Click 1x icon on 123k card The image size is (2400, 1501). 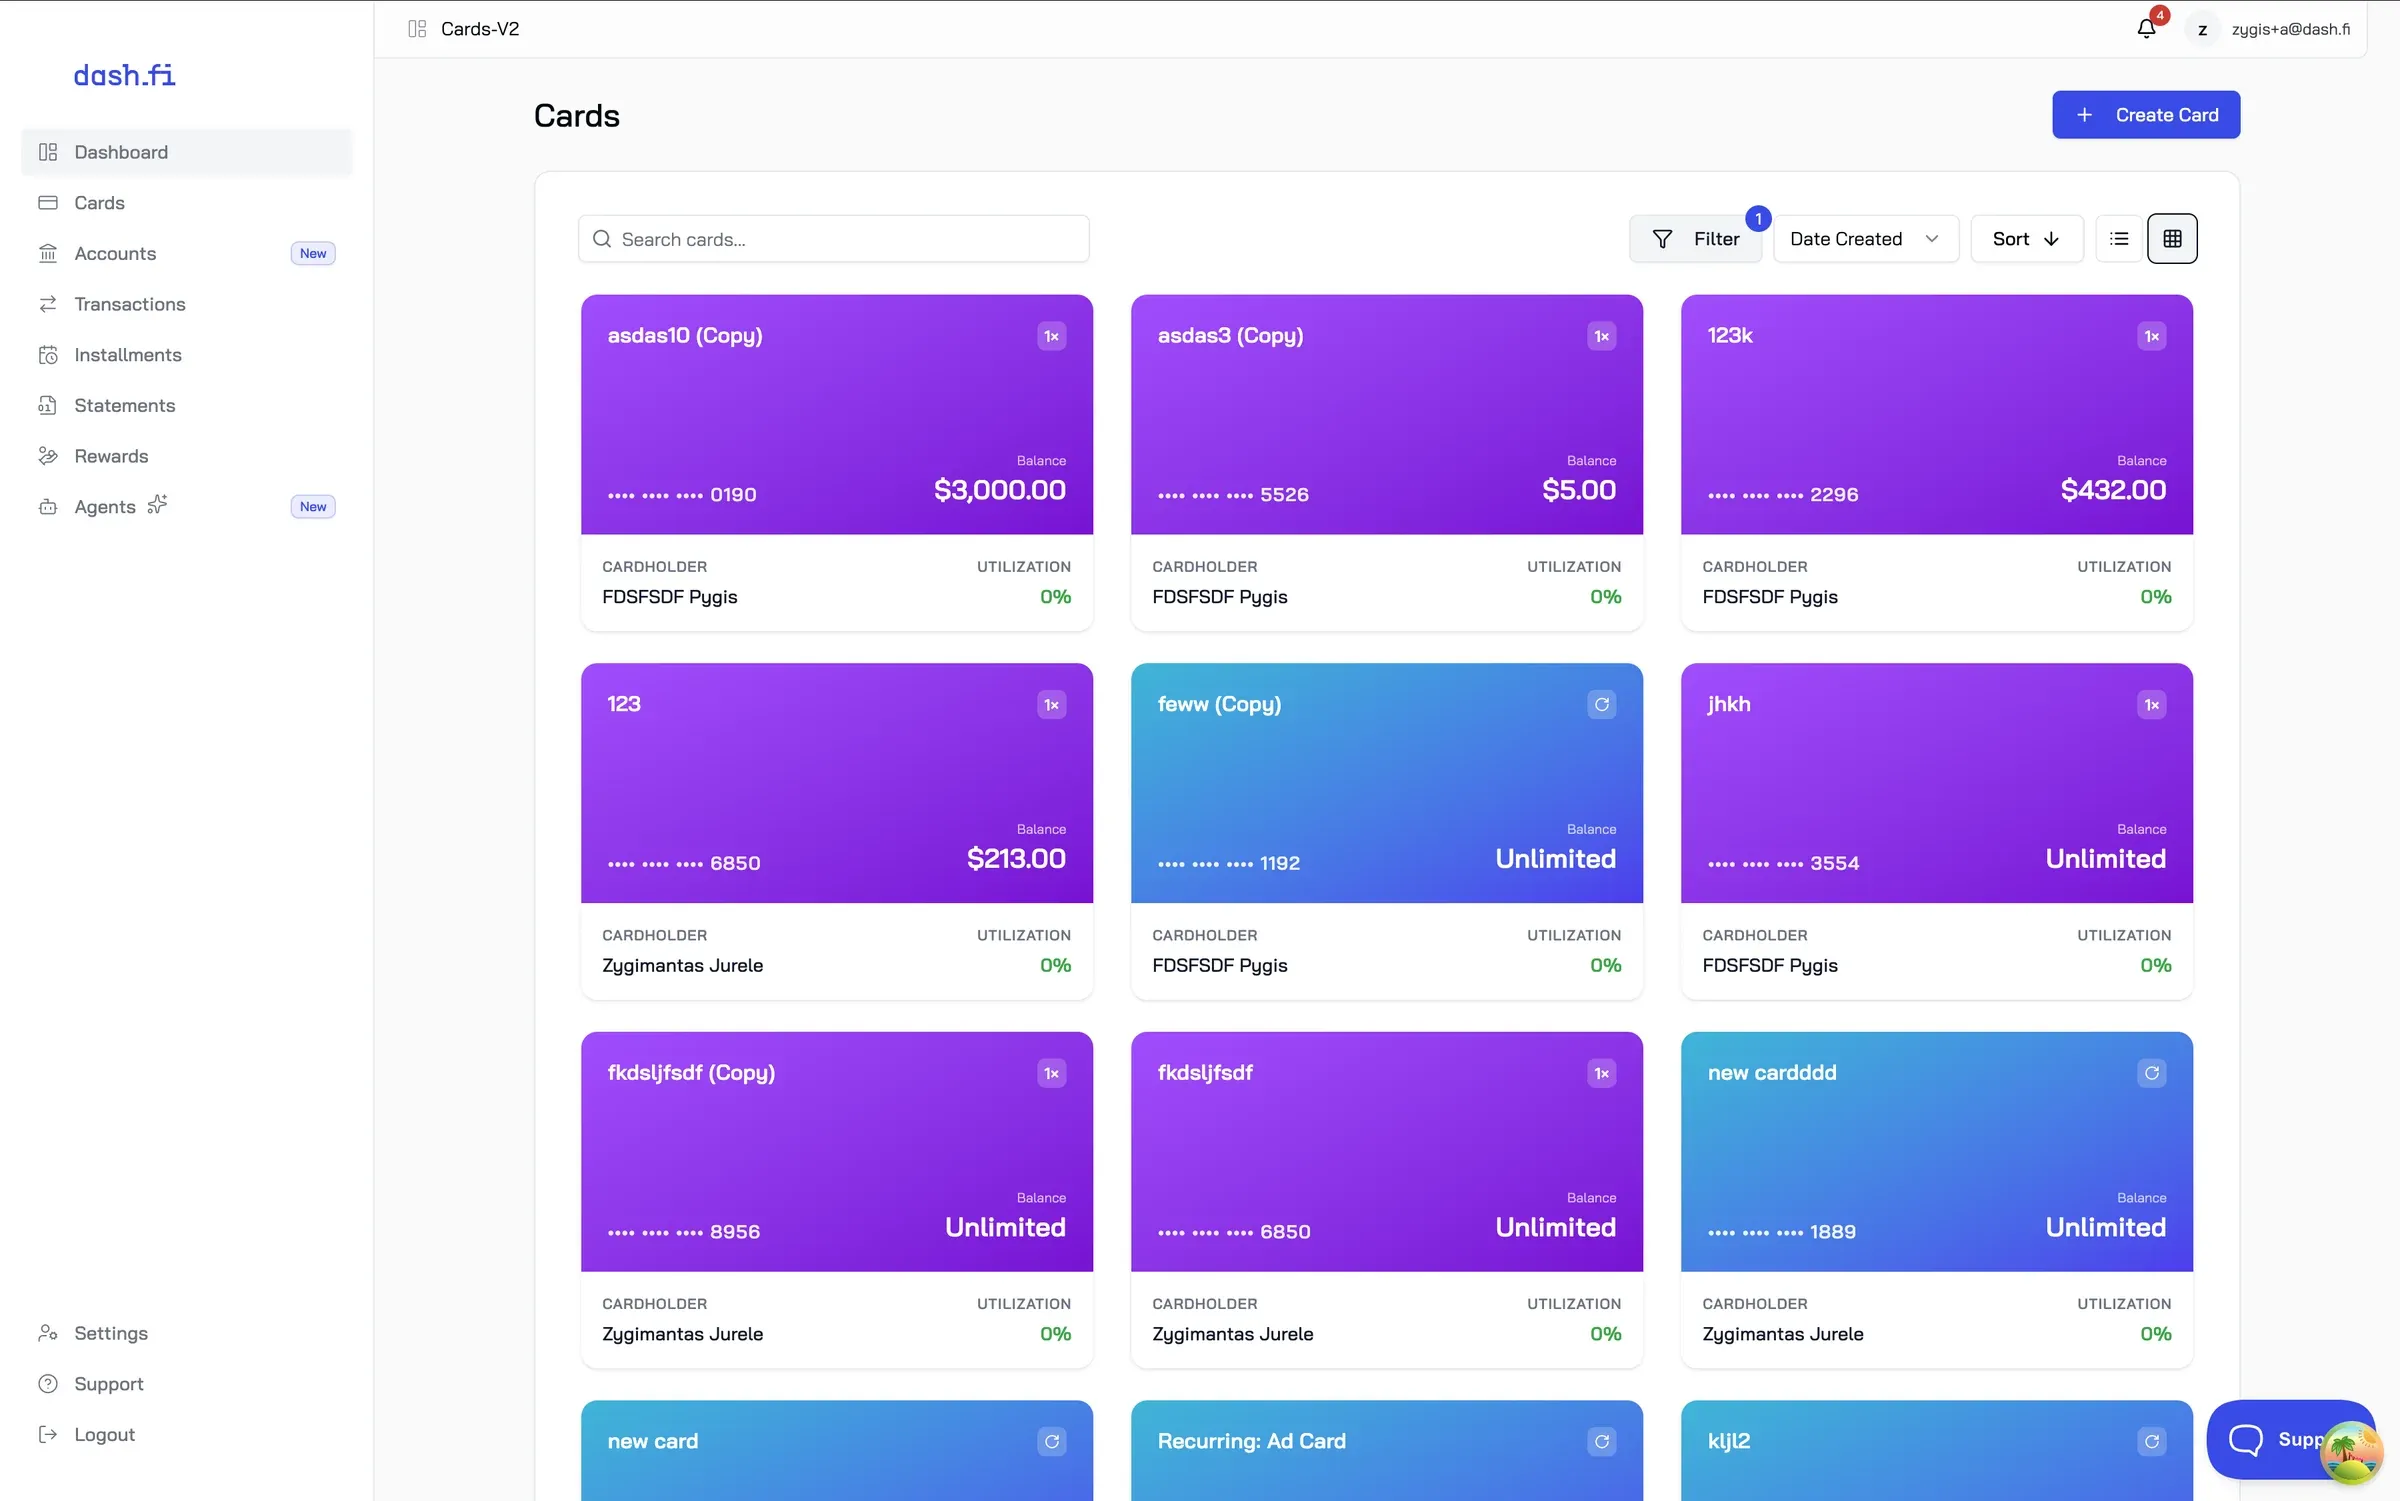pos(2151,336)
